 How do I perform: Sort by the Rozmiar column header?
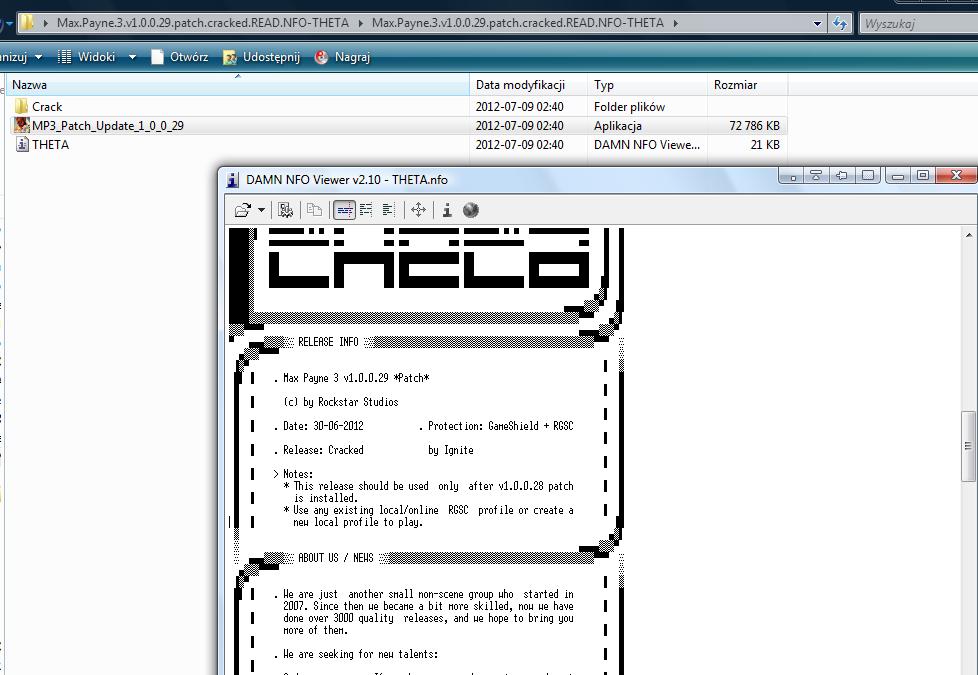click(x=747, y=85)
